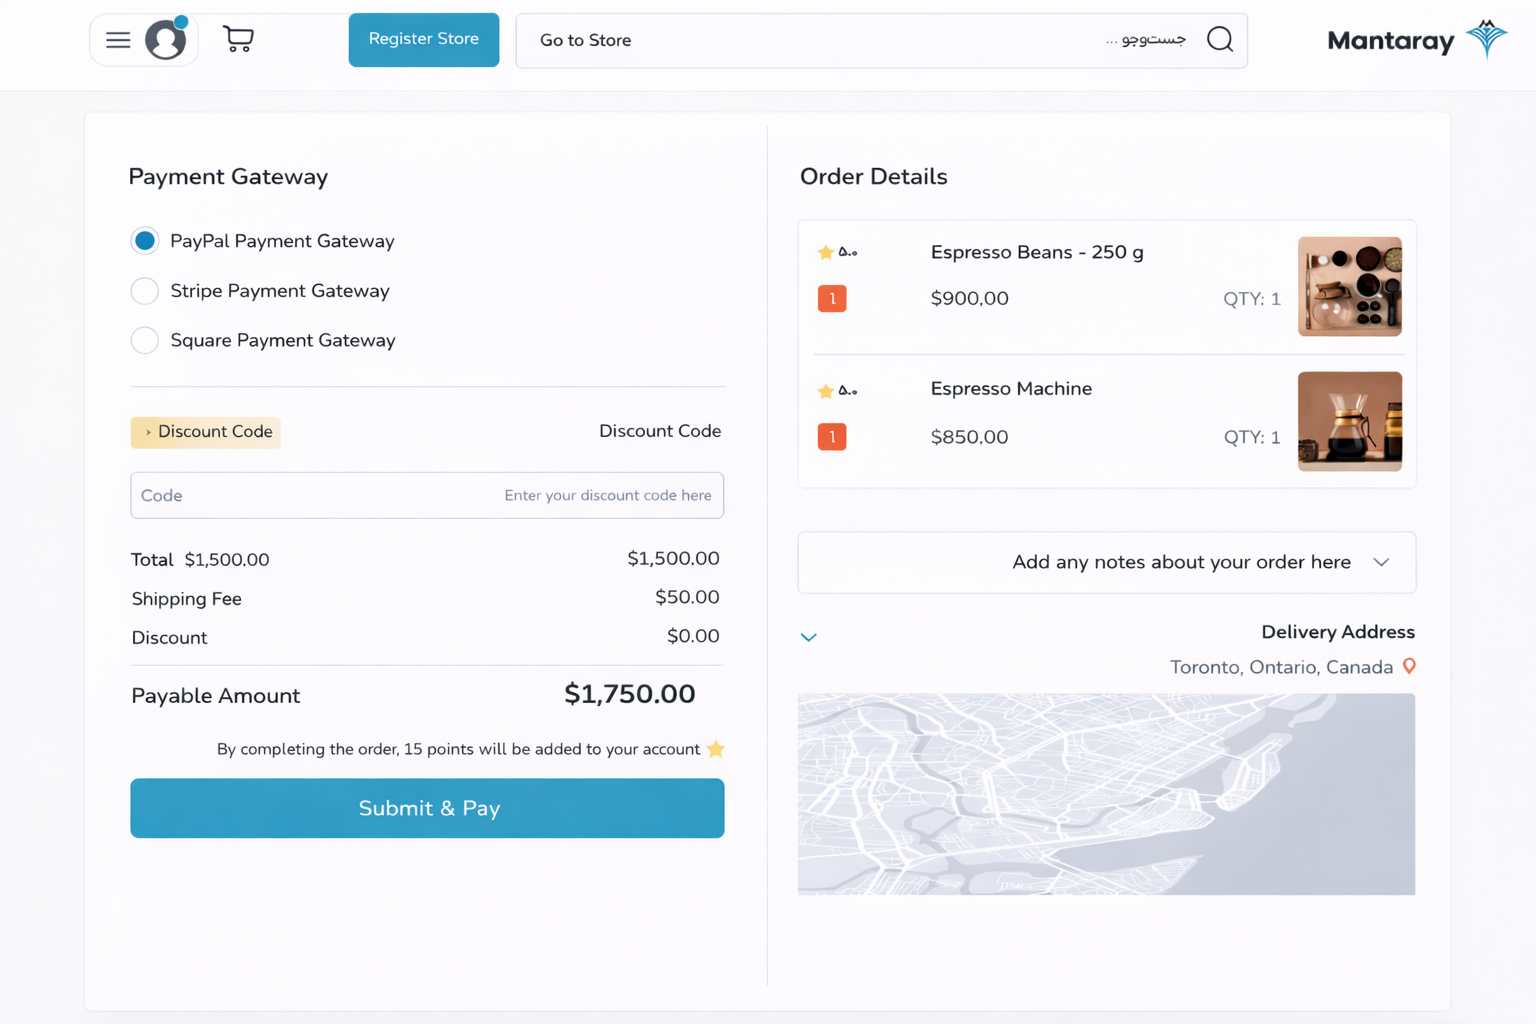Click the Espresso Machine orange quantity badge
Image resolution: width=1536 pixels, height=1024 pixels.
(832, 437)
